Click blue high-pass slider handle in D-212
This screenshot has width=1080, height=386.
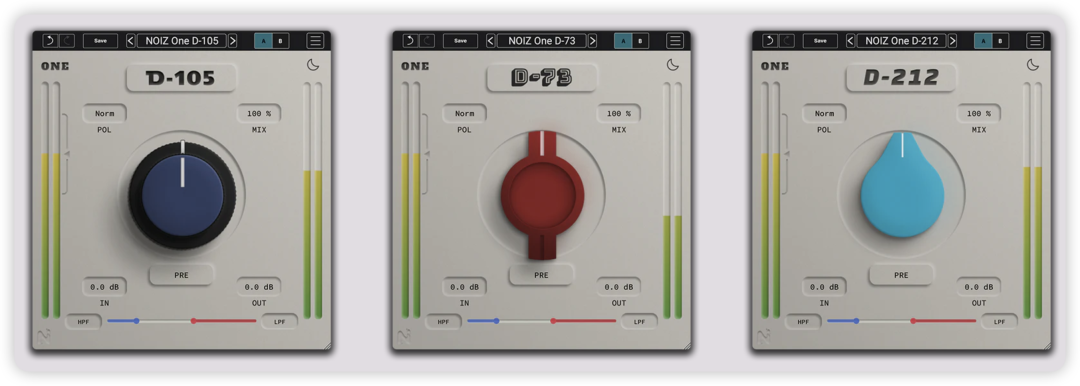(856, 321)
